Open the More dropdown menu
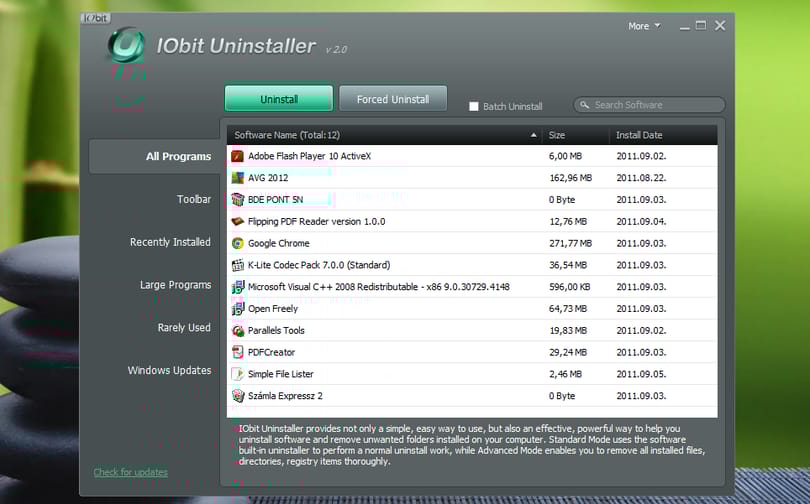Image resolution: width=810 pixels, height=504 pixels. (x=644, y=26)
